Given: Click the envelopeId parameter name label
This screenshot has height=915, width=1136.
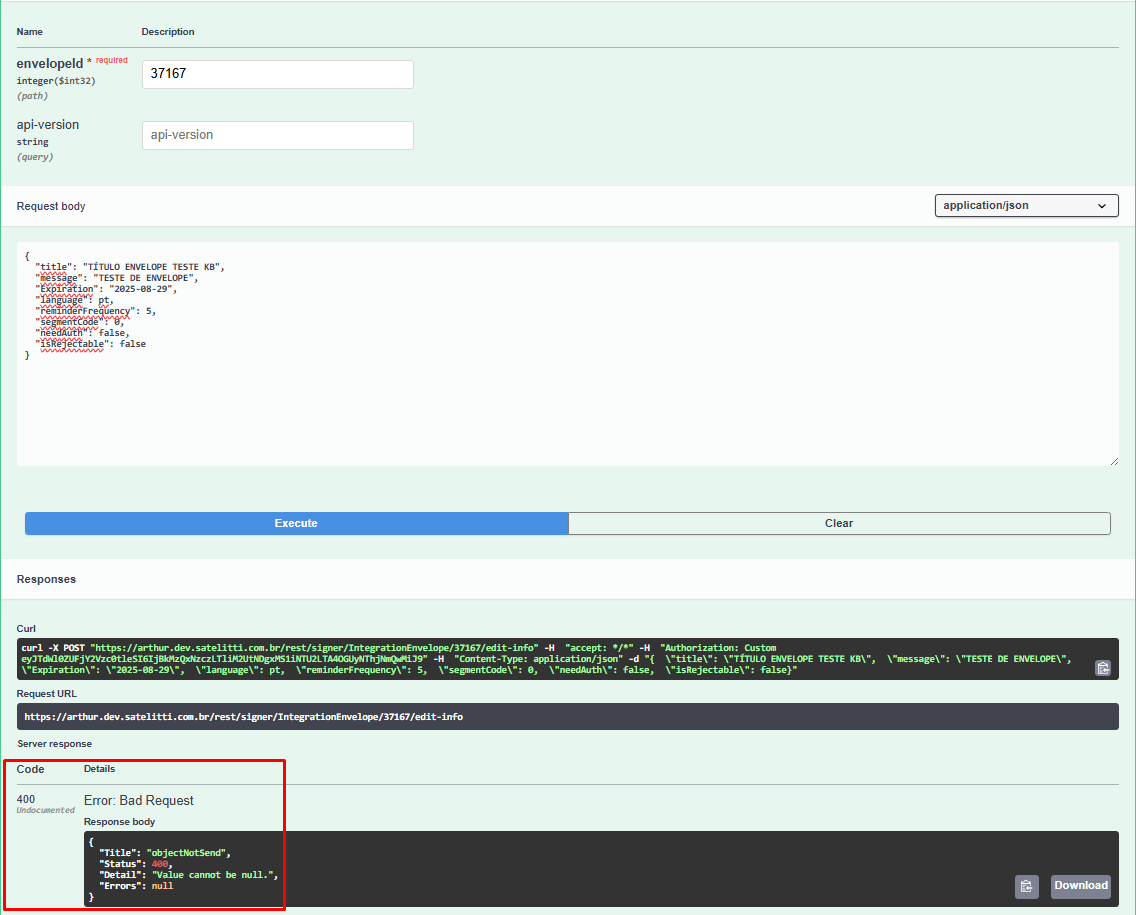Looking at the screenshot, I should pyautogui.click(x=50, y=63).
